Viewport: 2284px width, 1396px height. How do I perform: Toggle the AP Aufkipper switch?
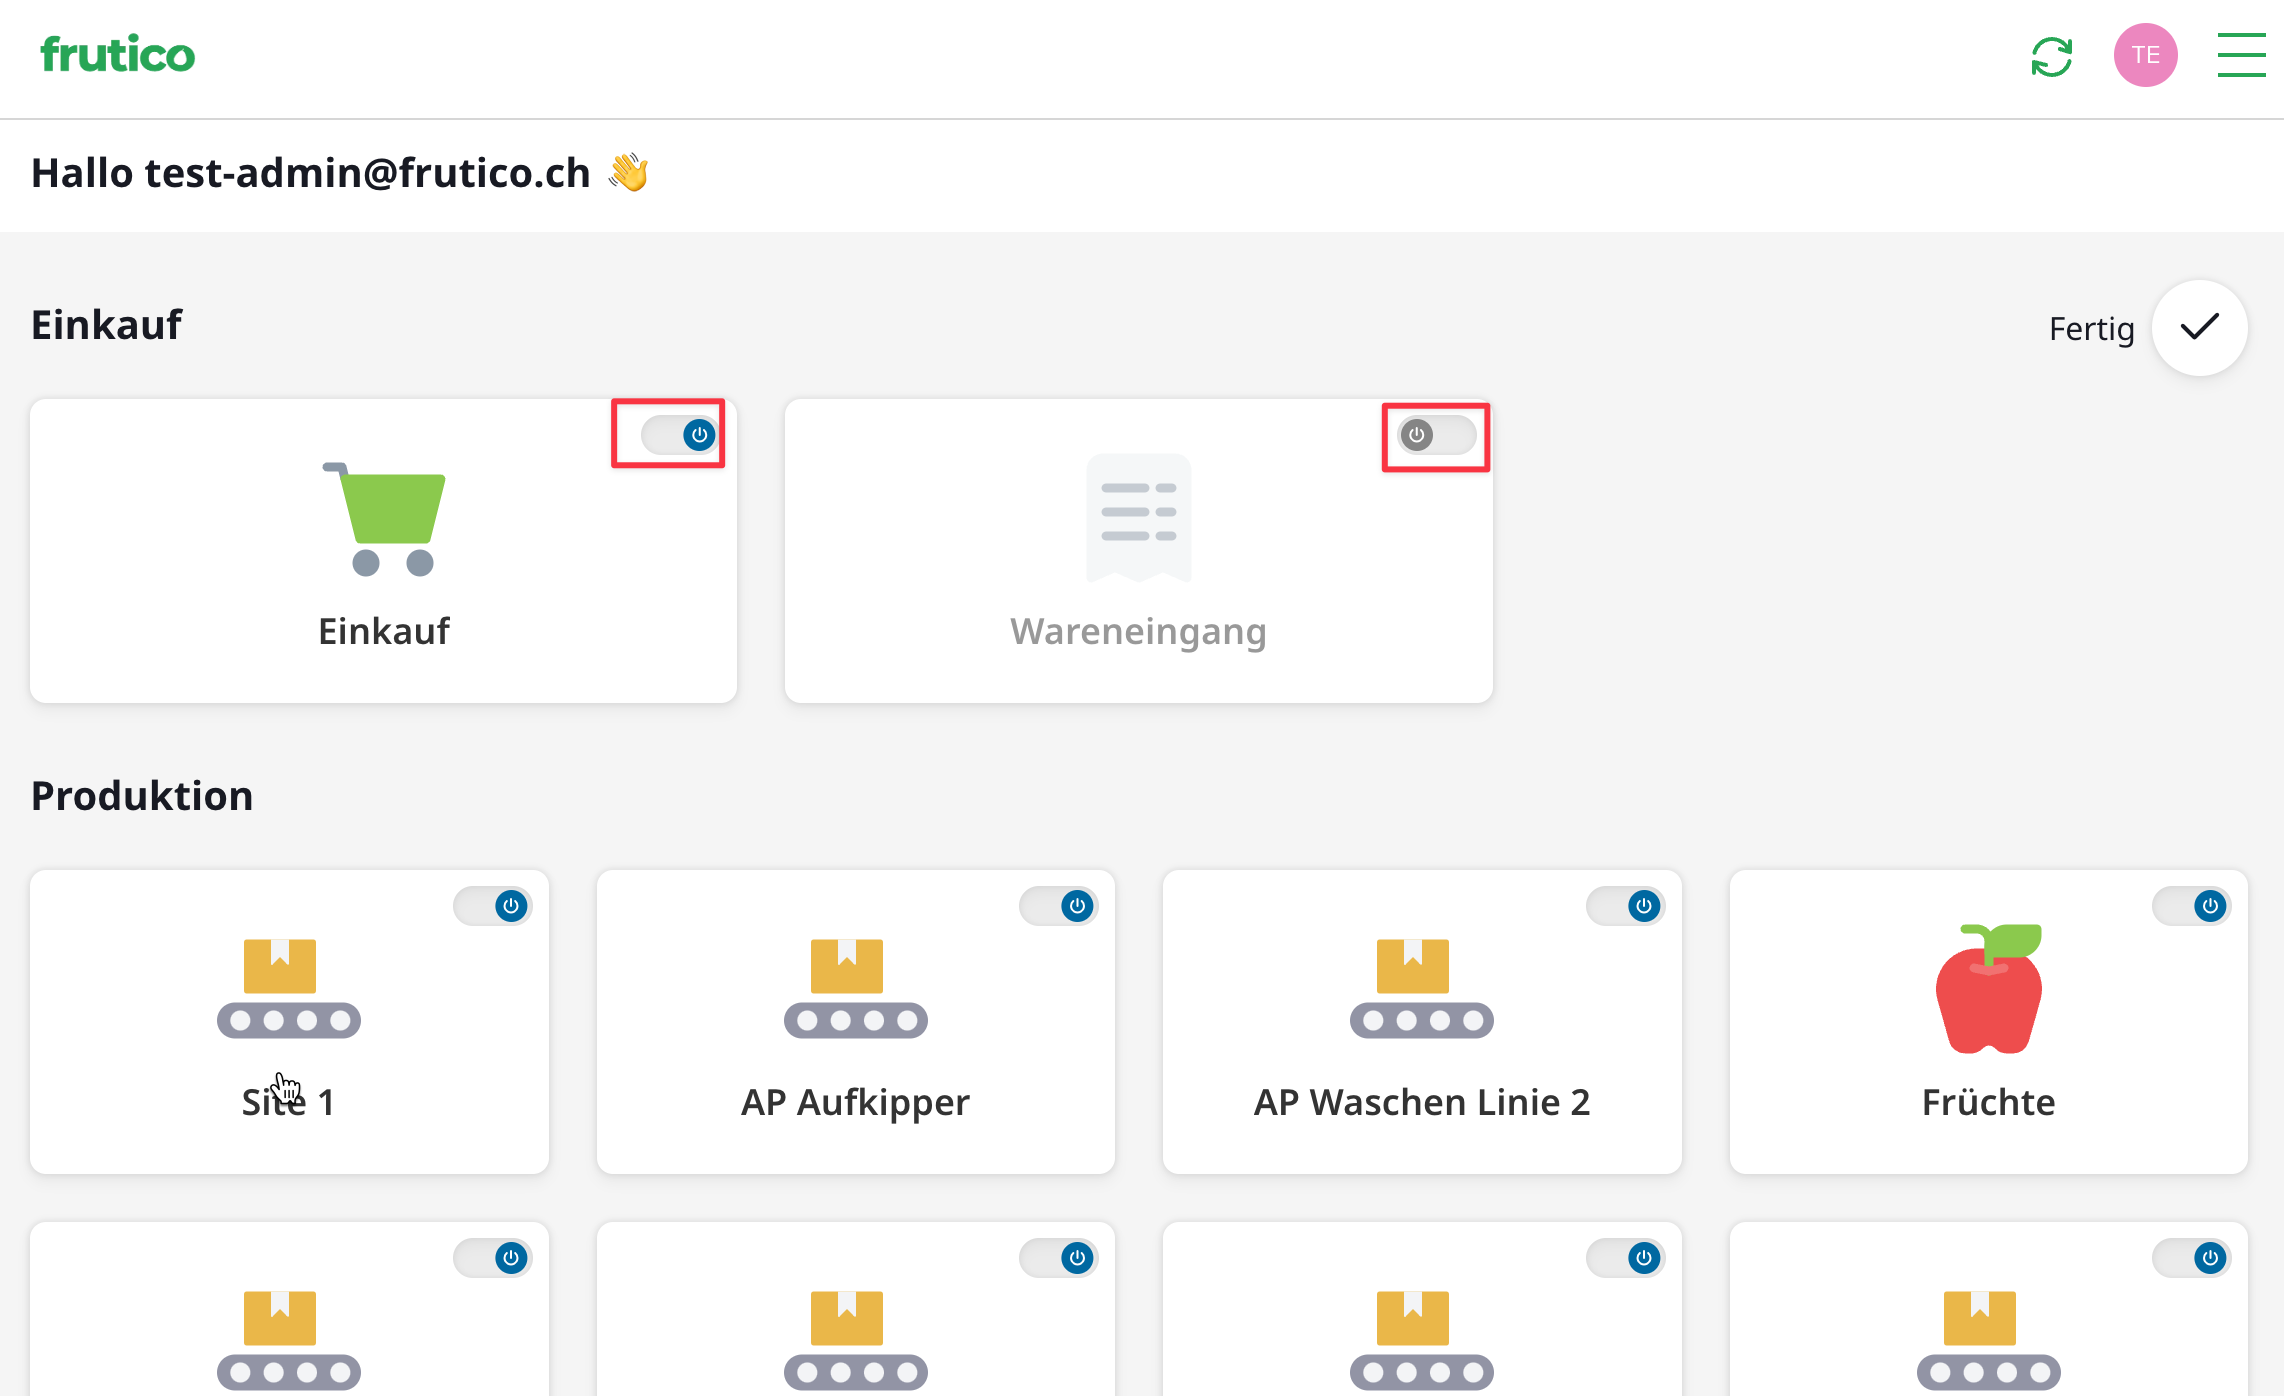point(1059,906)
